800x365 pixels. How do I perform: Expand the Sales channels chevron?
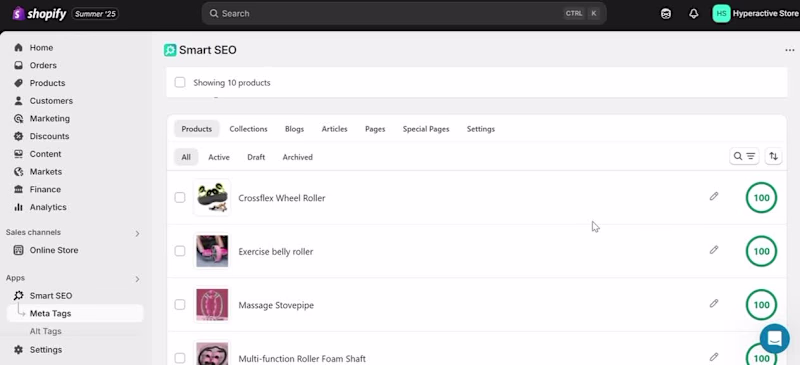pyautogui.click(x=137, y=233)
